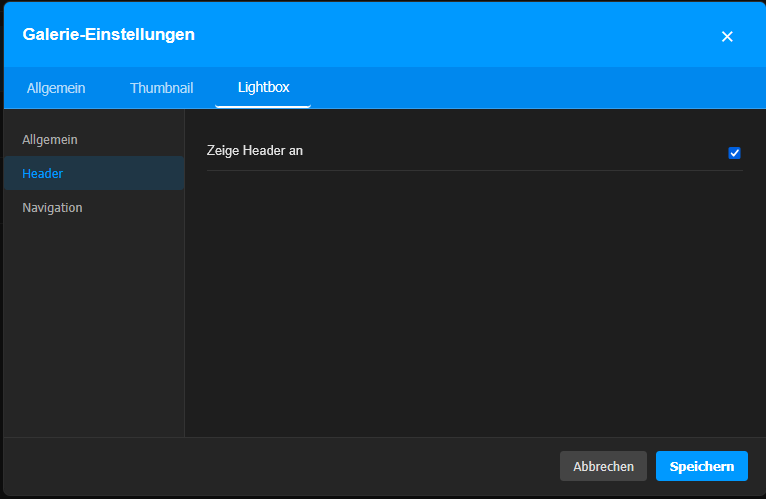Viewport: 766px width, 499px height.
Task: Uncheck the Zeige Header an checkbox
Action: 734,153
